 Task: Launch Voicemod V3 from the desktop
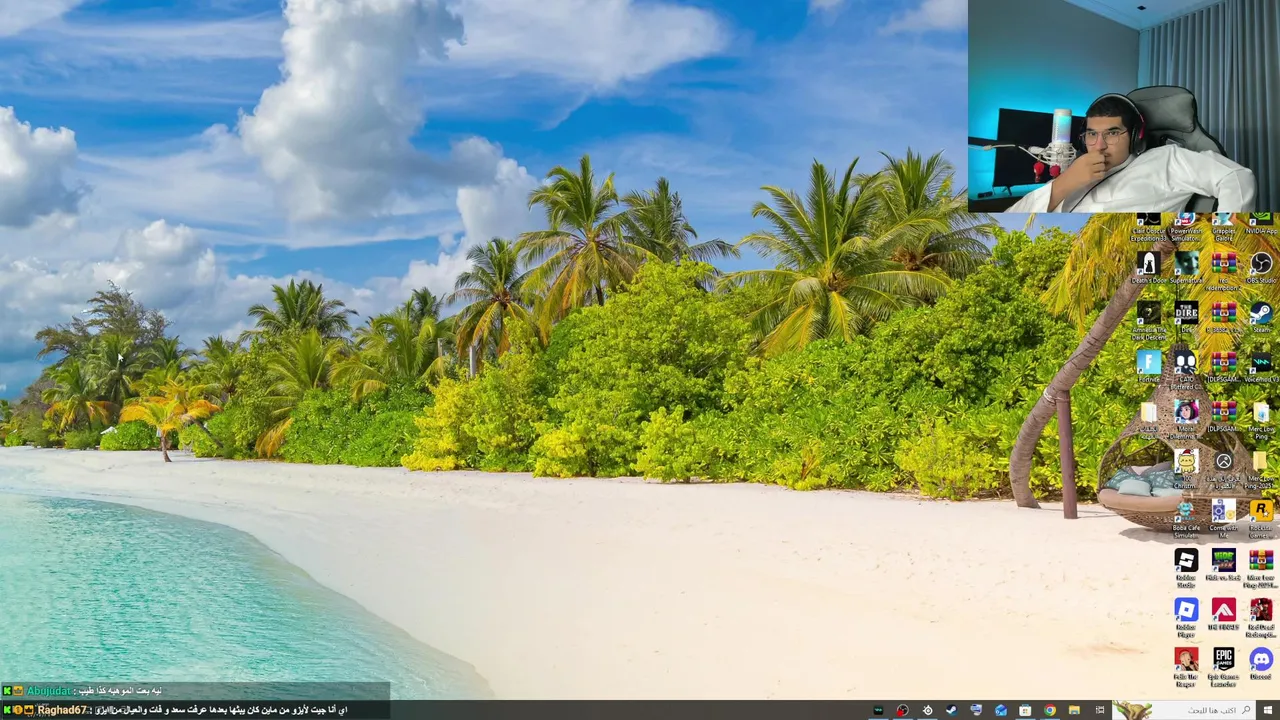click(1261, 366)
